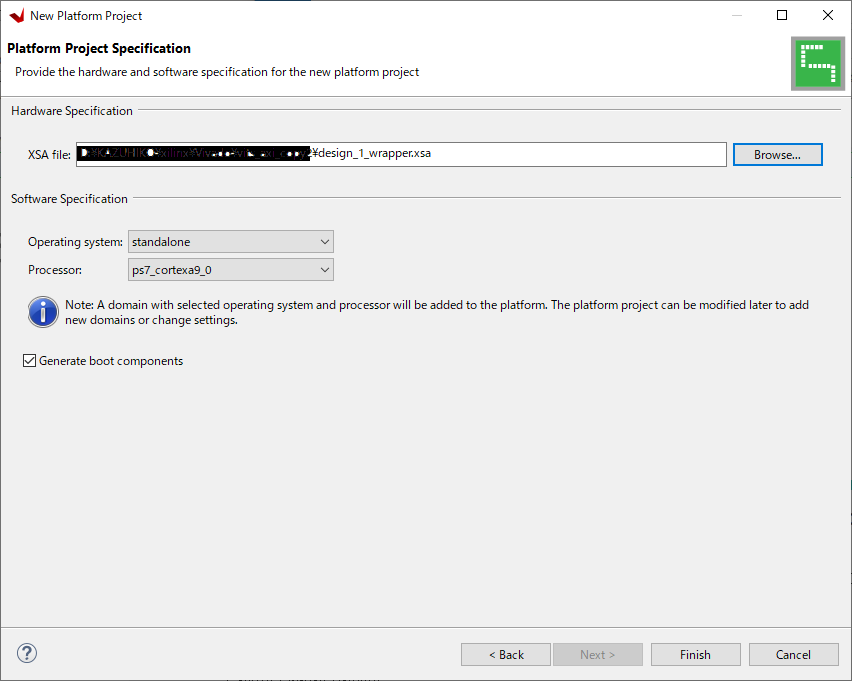Click the 'XSA file:' label

pos(49,155)
